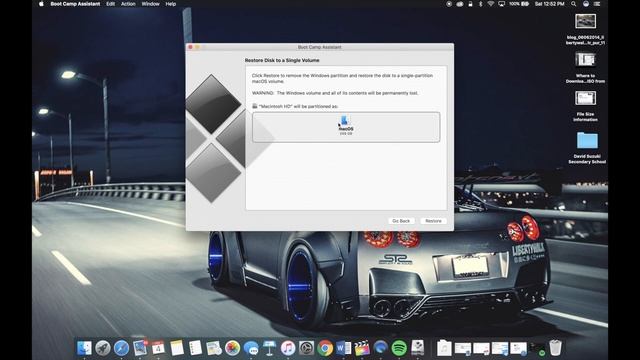Select the blog_06062014 desktop image file
640x360 pixels.
(585, 21)
